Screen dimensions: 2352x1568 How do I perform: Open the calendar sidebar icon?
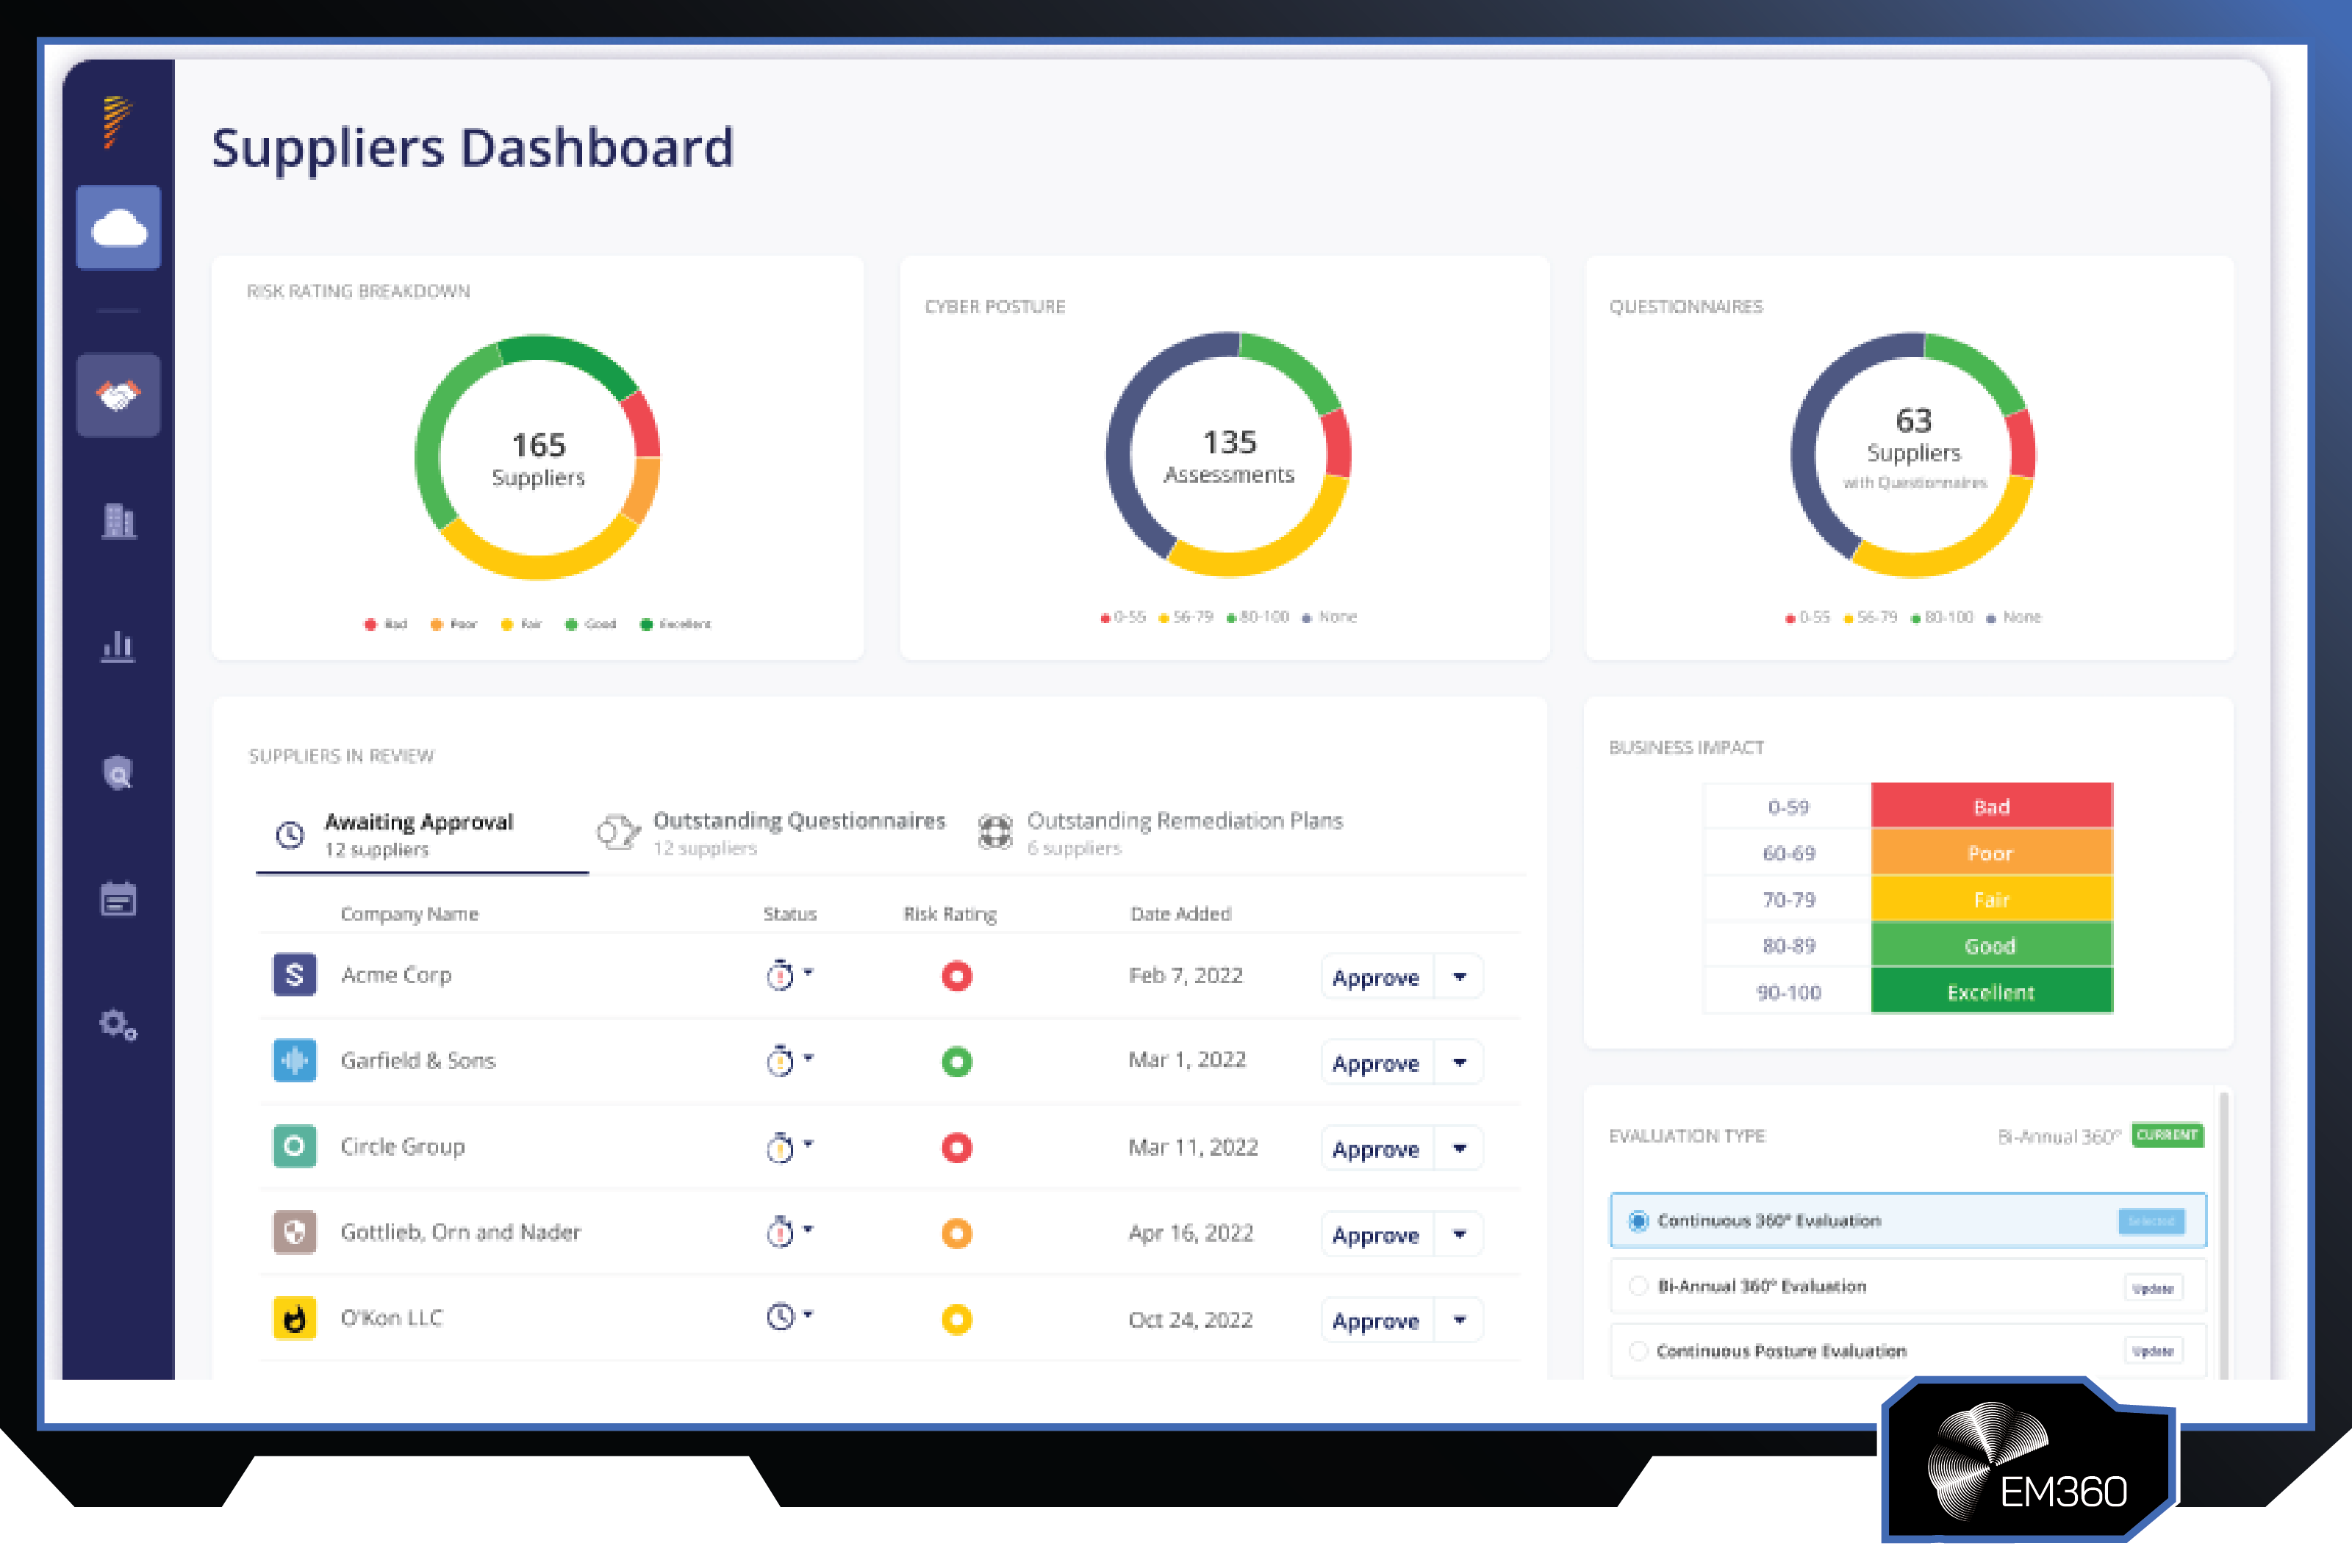coord(118,898)
